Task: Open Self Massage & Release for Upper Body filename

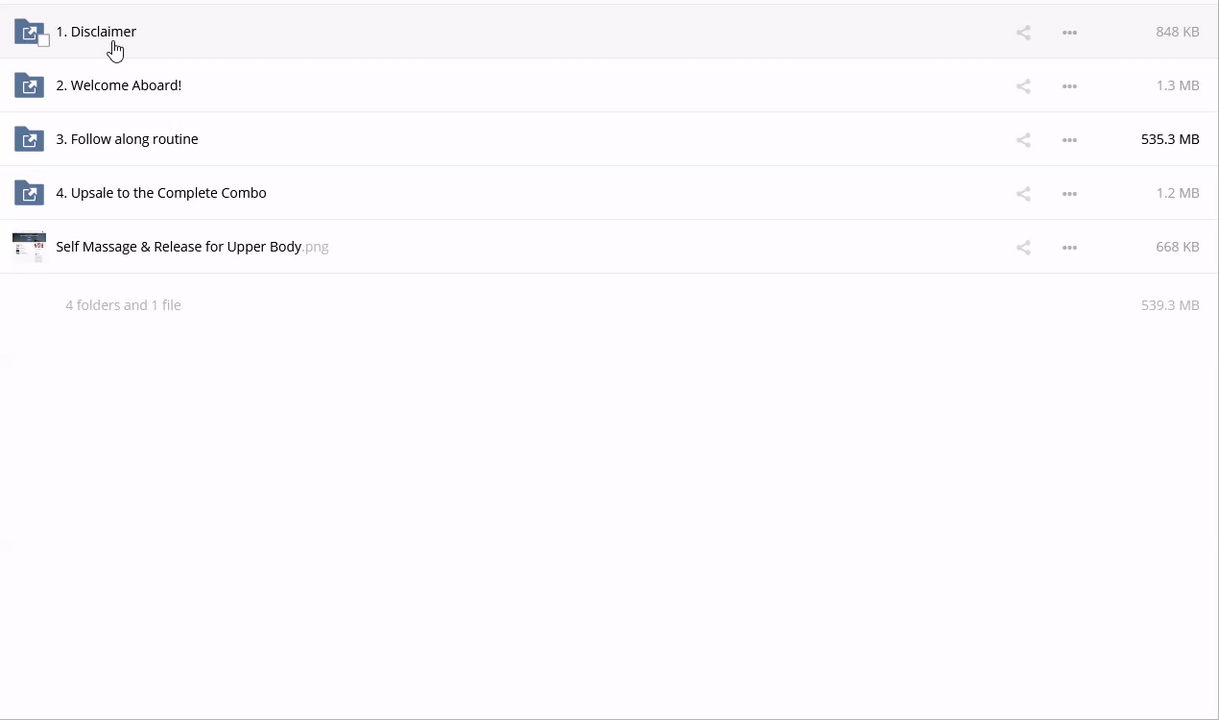Action: 179,247
